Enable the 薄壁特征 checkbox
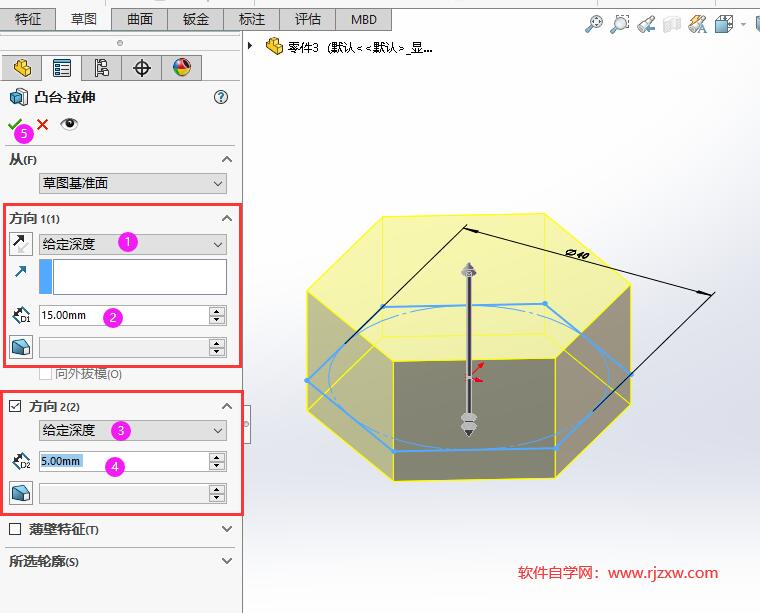This screenshot has height=613, width=760. [15, 529]
